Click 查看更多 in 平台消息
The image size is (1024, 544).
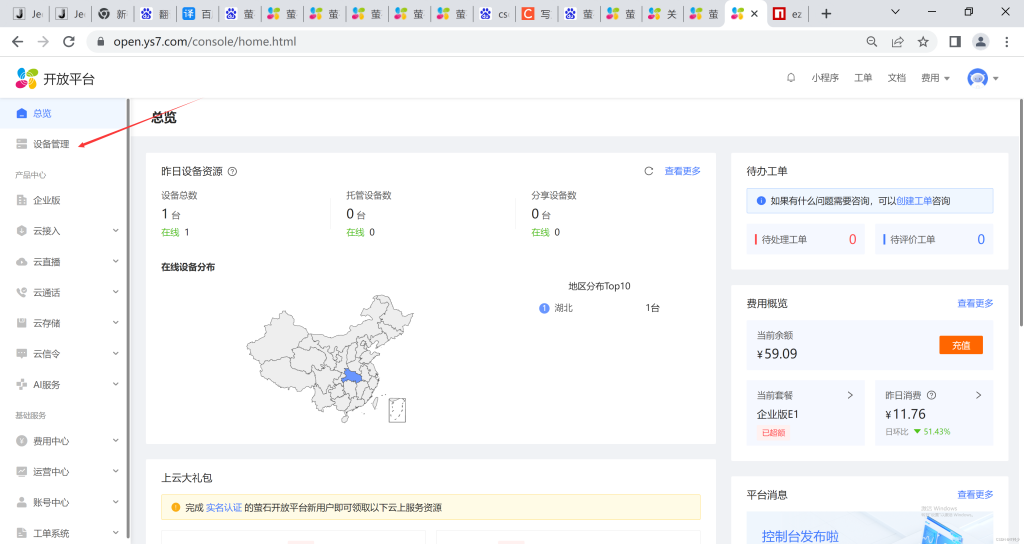pos(975,495)
